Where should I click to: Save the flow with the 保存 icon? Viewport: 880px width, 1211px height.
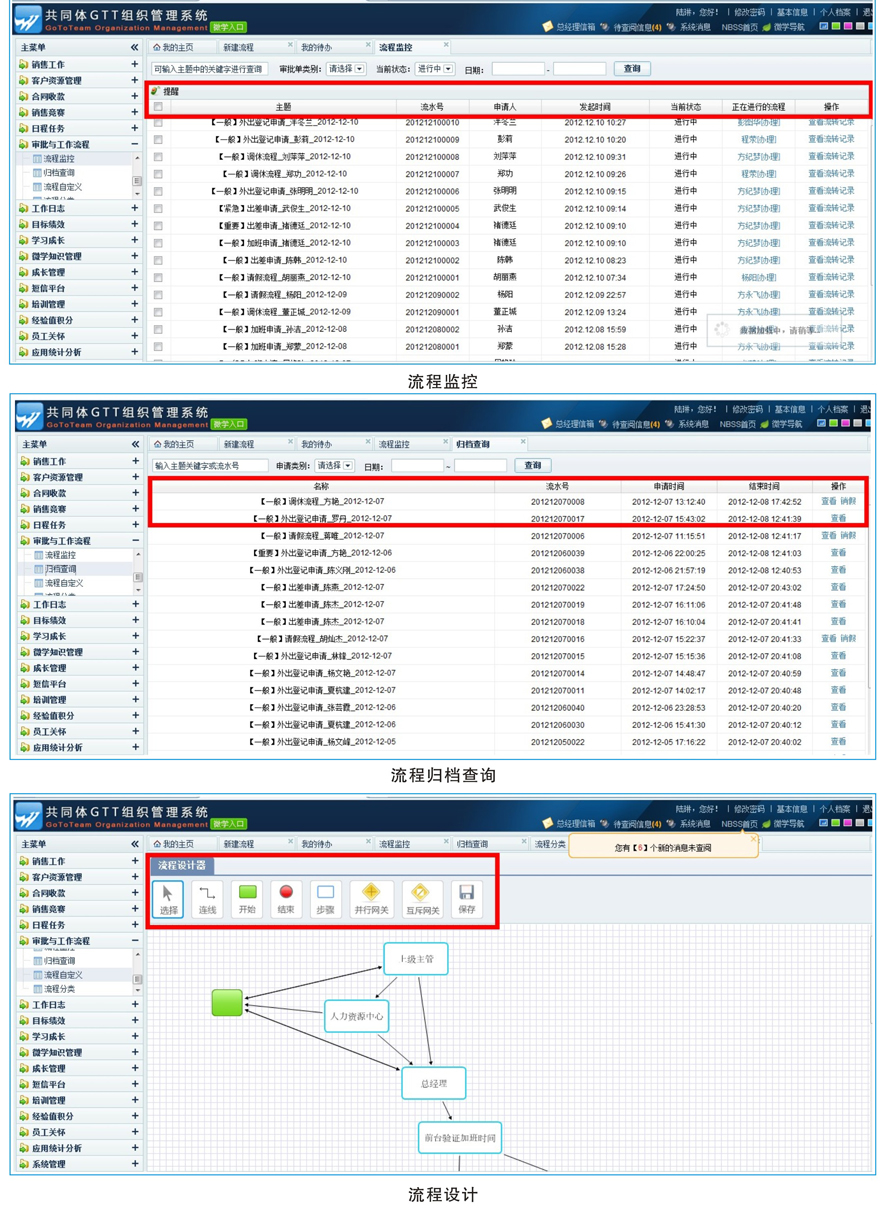[466, 898]
